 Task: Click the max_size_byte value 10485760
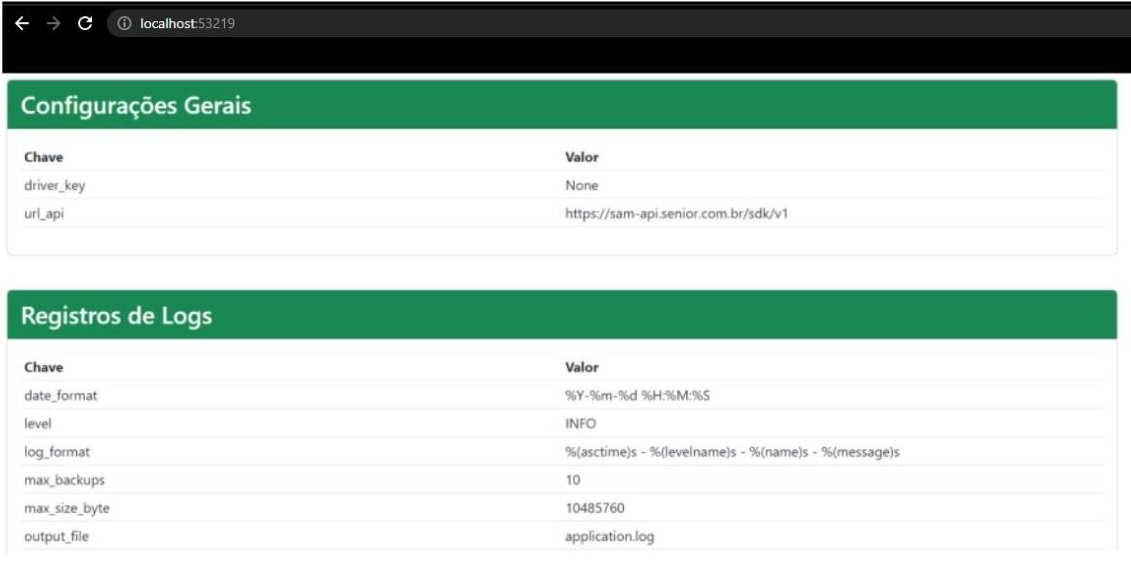coord(595,508)
